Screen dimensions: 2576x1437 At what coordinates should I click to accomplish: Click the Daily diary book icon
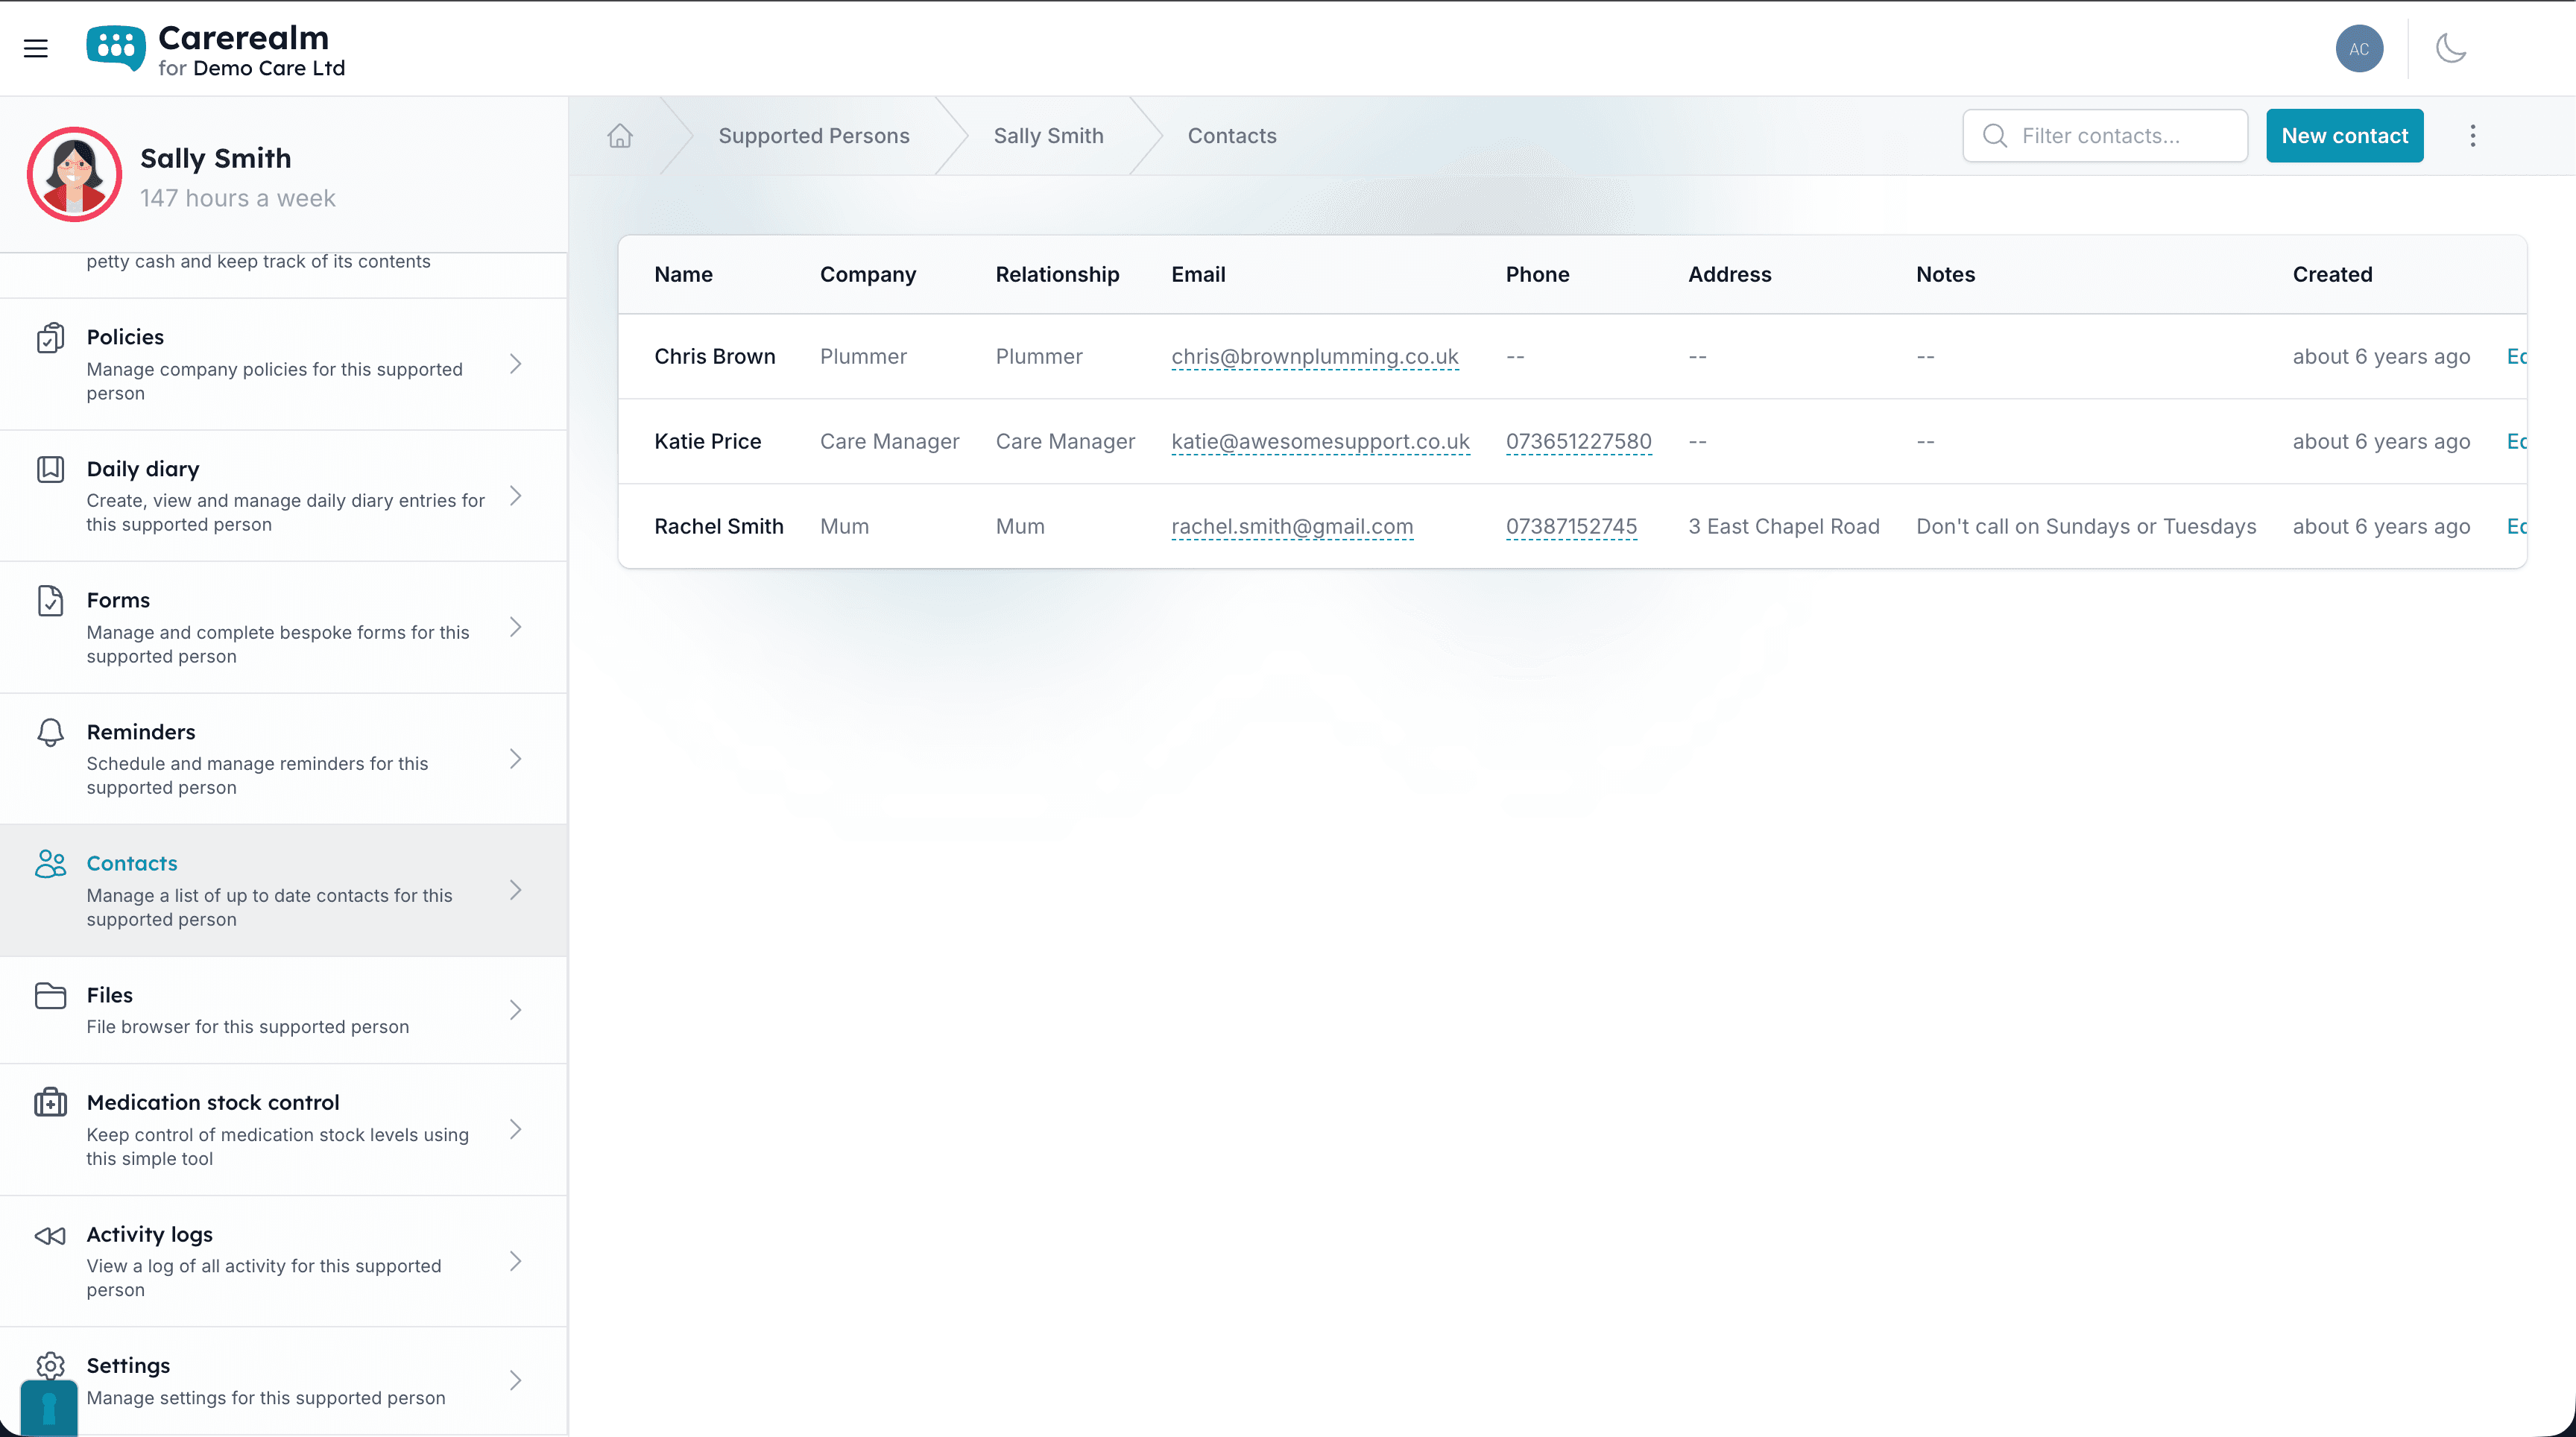tap(51, 469)
